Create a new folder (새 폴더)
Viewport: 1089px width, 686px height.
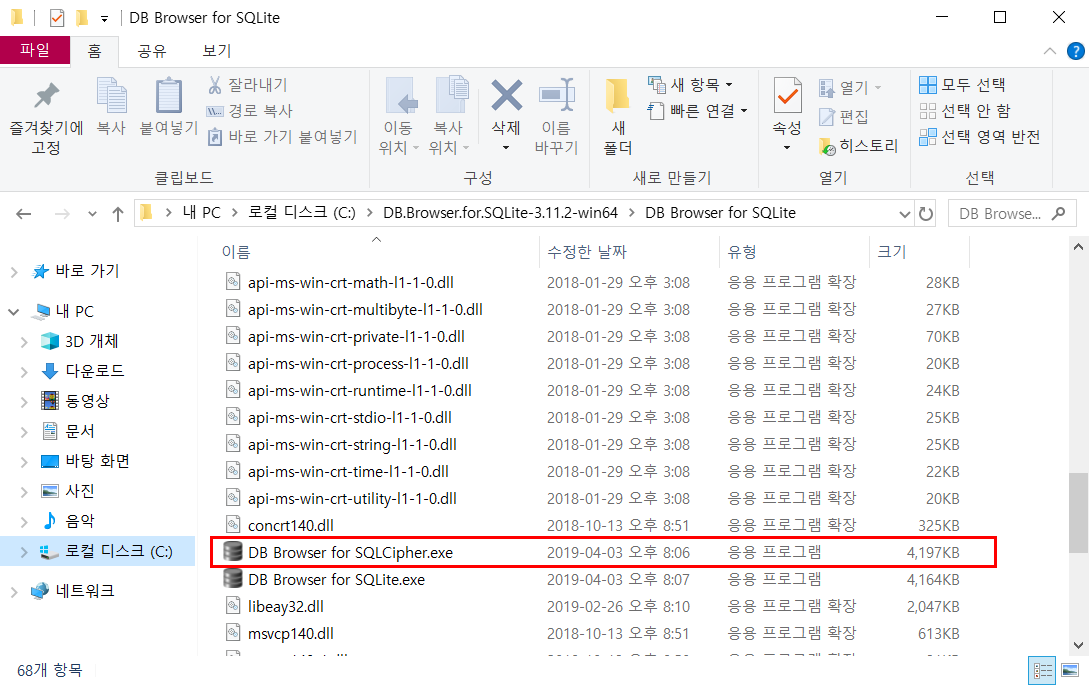click(617, 117)
